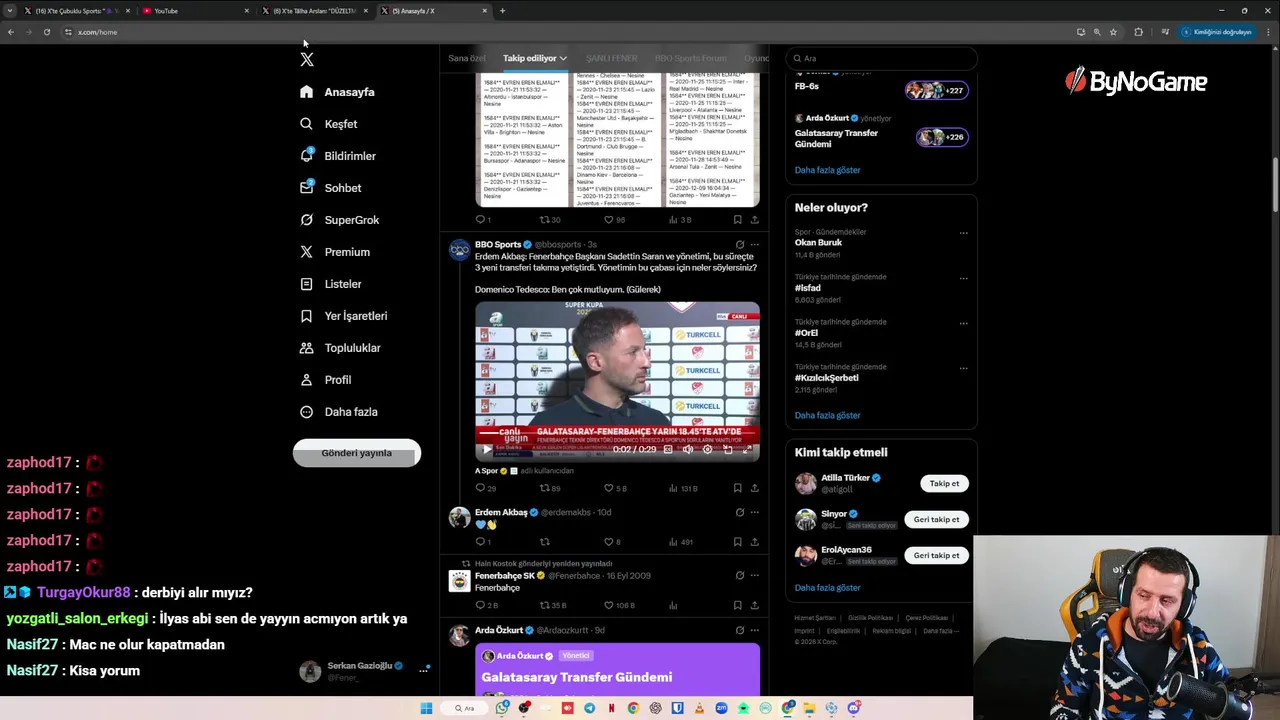Open Netflix from taskbar
This screenshot has width=1280, height=720.
(x=611, y=708)
